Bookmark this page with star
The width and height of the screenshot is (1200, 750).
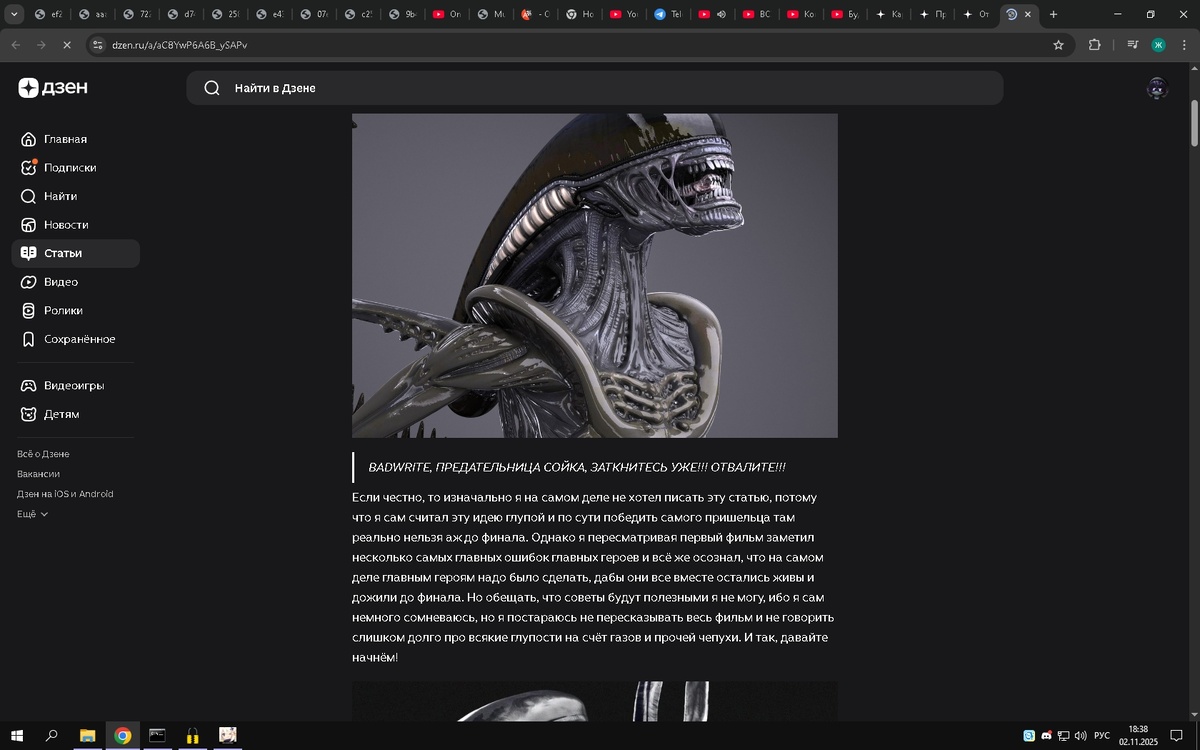[x=1058, y=45]
